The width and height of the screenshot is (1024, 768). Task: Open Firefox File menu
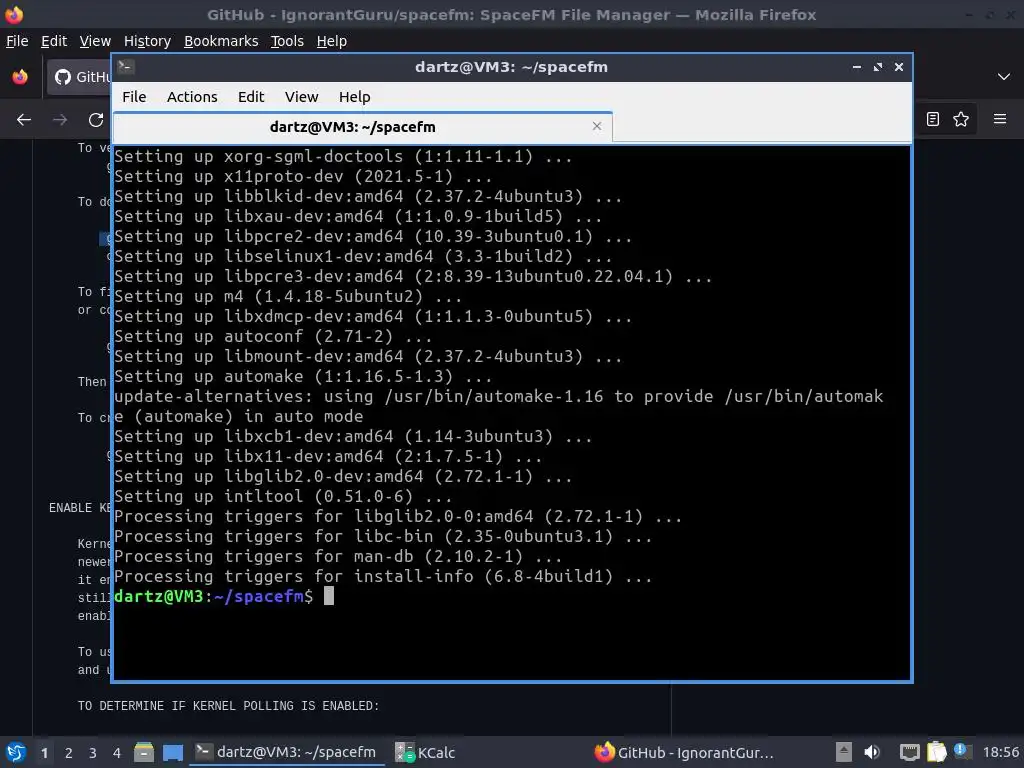click(17, 41)
